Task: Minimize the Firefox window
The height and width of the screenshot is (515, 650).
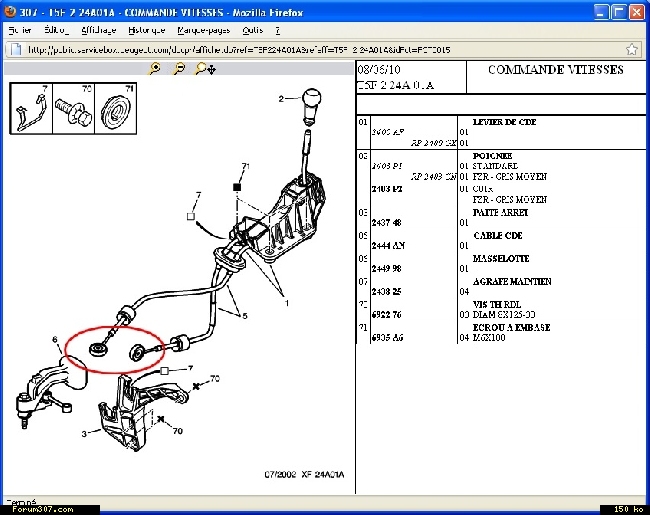Action: [601, 12]
